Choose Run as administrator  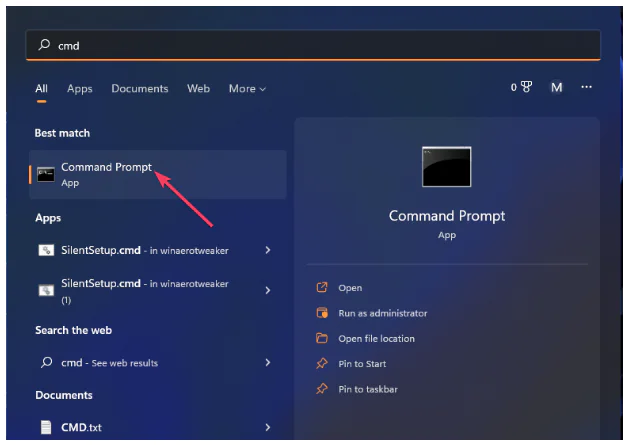tap(383, 313)
